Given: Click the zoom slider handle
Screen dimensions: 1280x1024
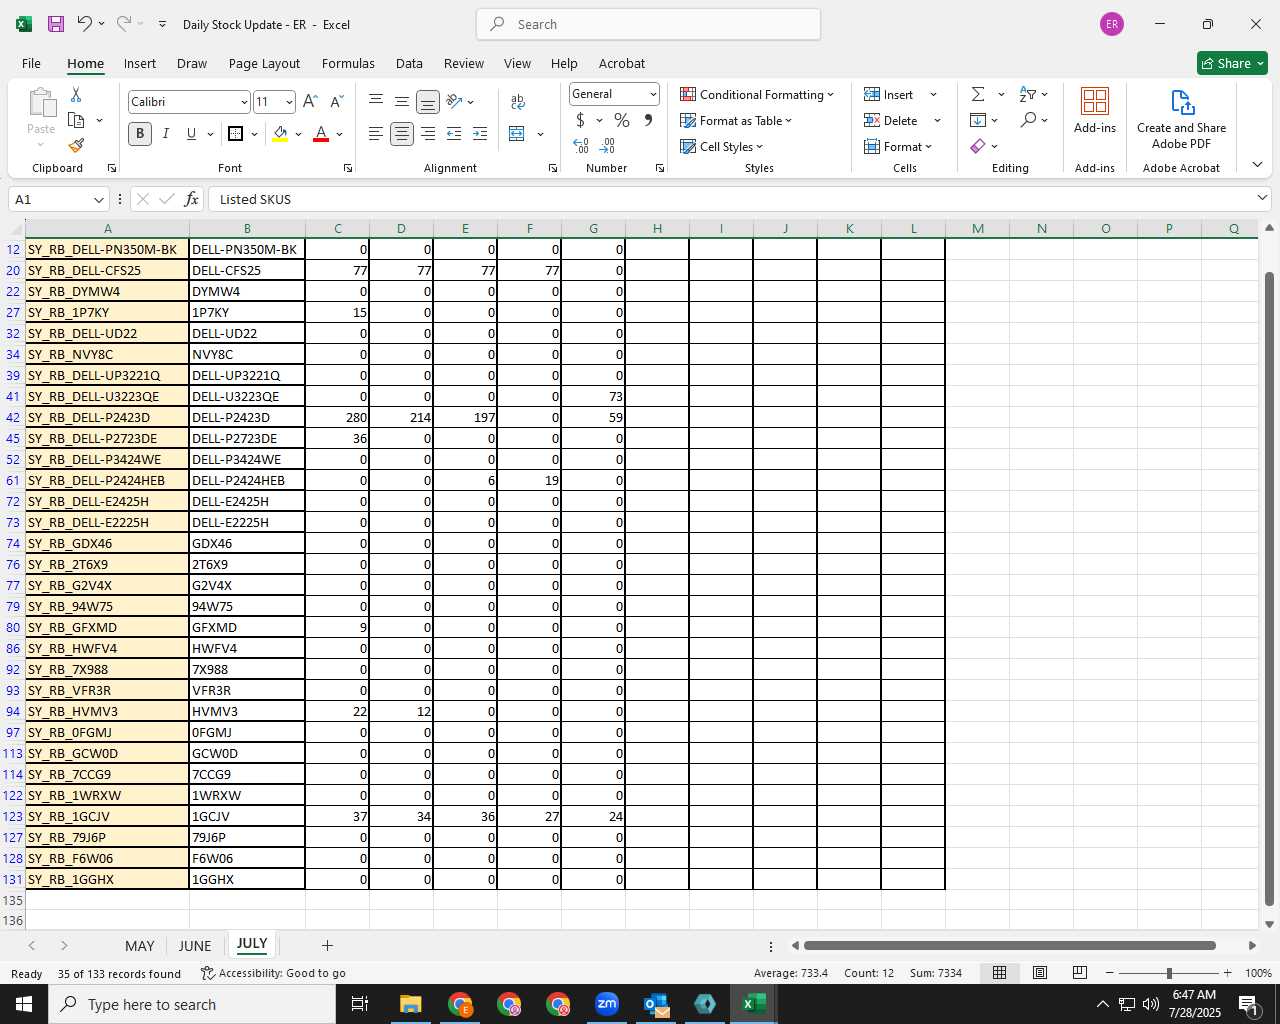Looking at the screenshot, I should pos(1168,973).
